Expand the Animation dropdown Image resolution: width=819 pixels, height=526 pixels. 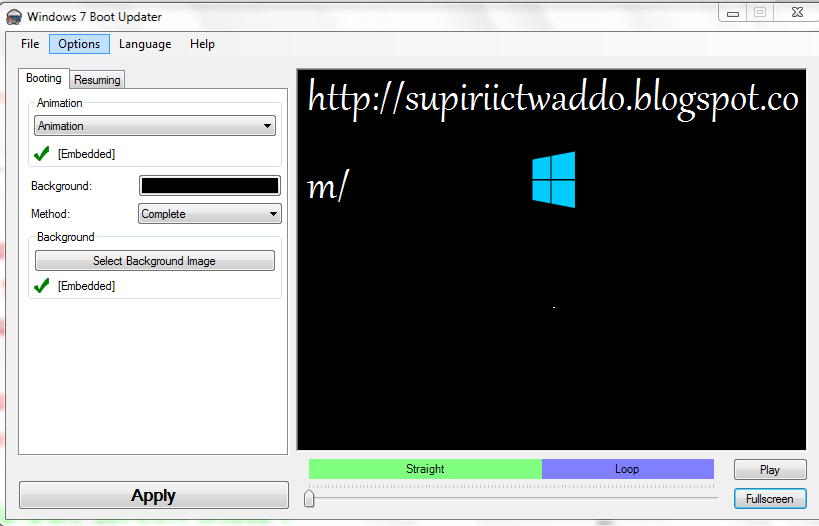click(155, 126)
